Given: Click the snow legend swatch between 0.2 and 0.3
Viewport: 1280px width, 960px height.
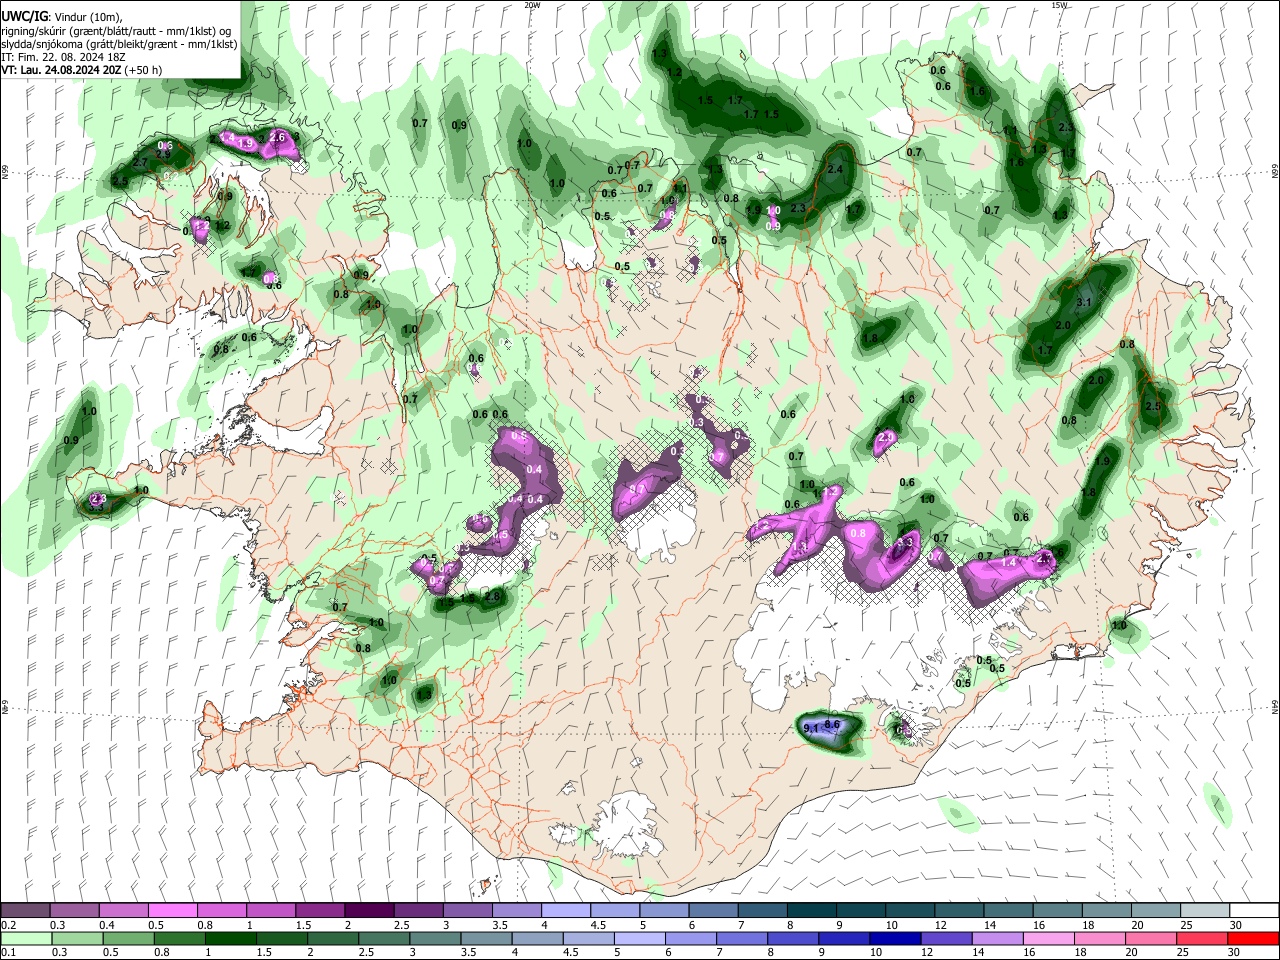Looking at the screenshot, I should (x=25, y=910).
